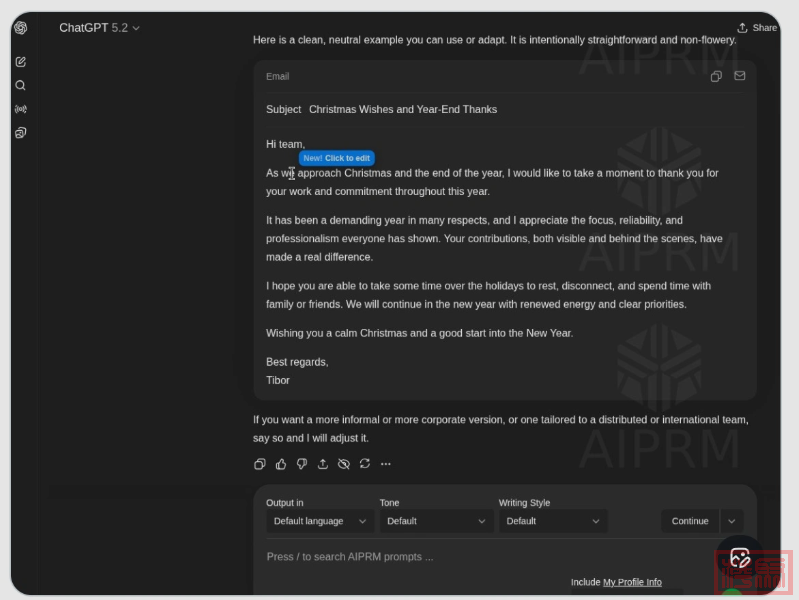The image size is (799, 600).
Task: Expand the Output in language dropdown
Action: (x=319, y=521)
